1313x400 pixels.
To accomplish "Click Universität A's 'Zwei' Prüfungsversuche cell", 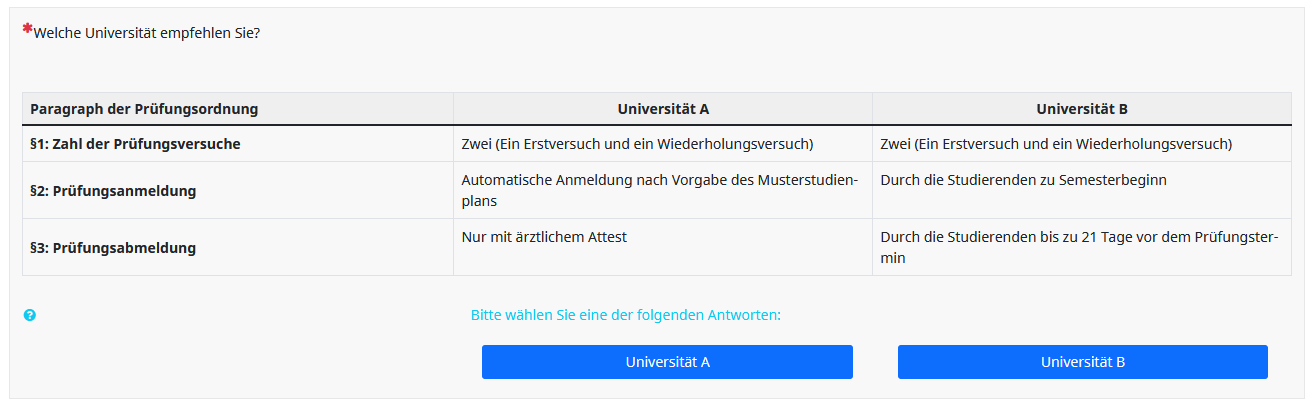I will point(637,144).
